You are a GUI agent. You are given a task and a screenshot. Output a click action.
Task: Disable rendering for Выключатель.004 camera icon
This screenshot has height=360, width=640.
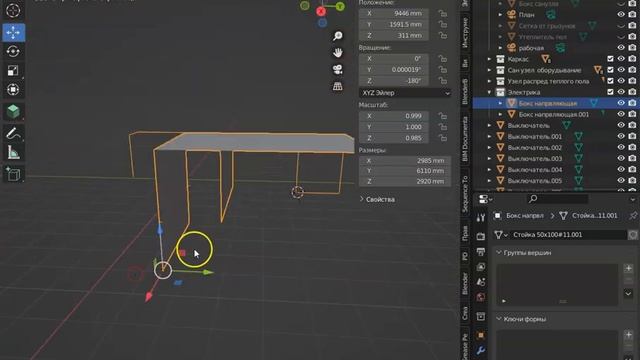click(x=632, y=169)
